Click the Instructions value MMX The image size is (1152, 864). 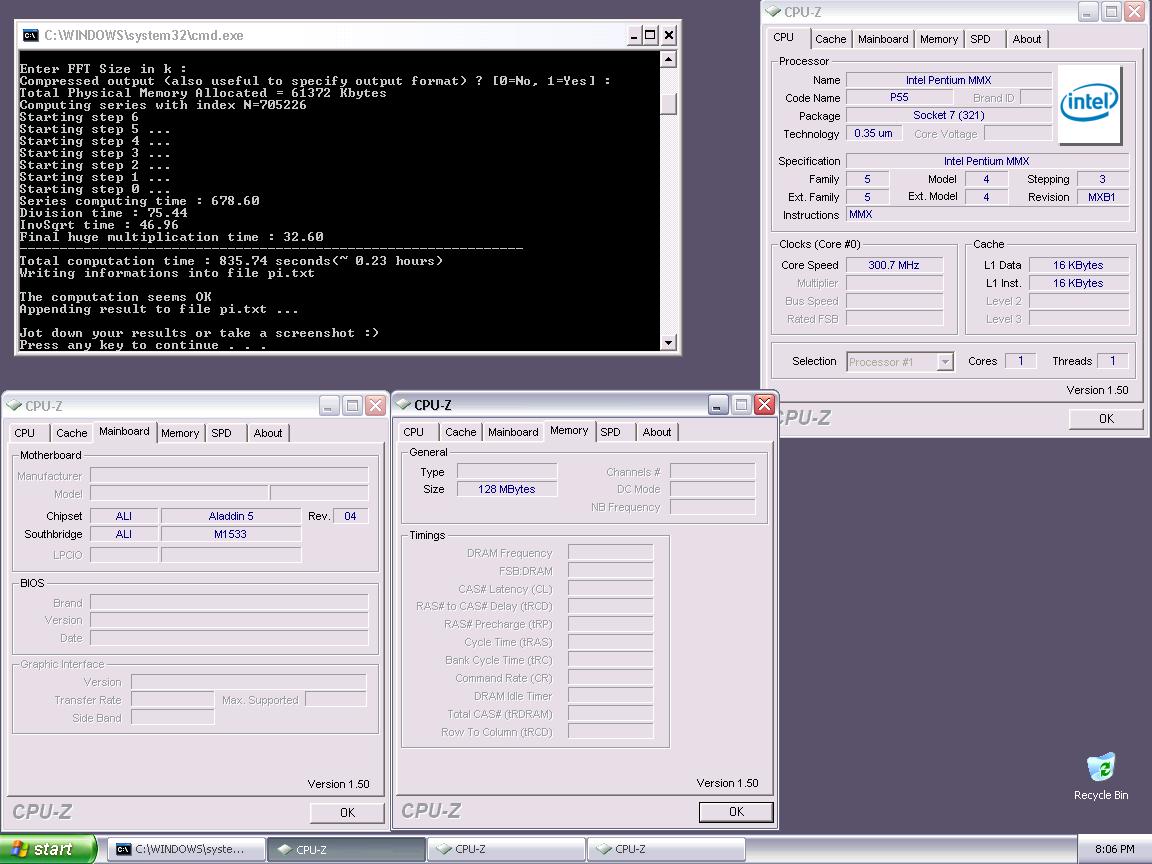[x=987, y=215]
